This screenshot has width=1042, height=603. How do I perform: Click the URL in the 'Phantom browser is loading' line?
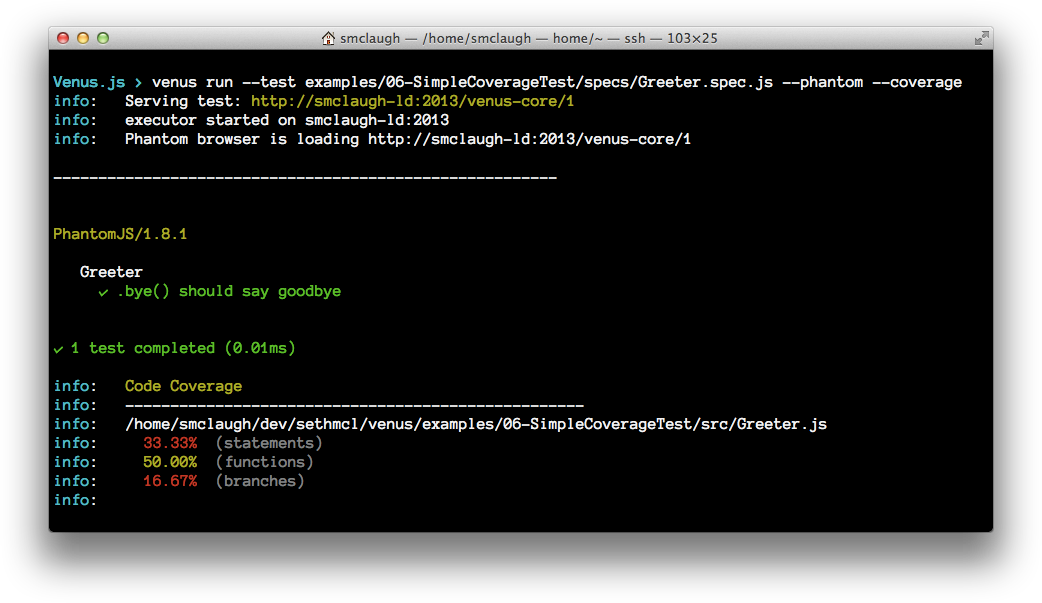tap(529, 139)
